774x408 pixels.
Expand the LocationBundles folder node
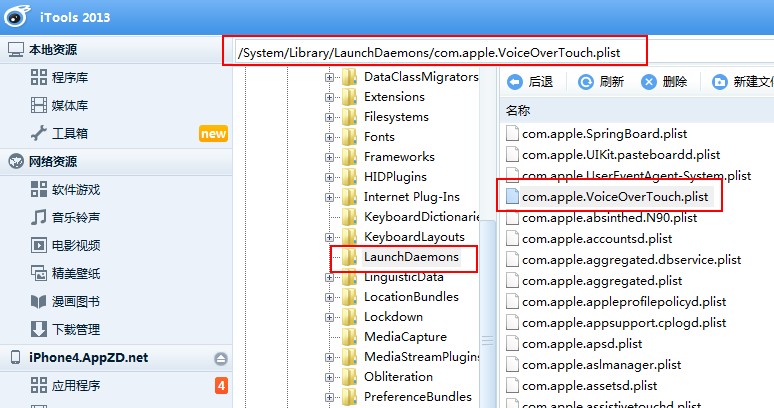click(329, 297)
